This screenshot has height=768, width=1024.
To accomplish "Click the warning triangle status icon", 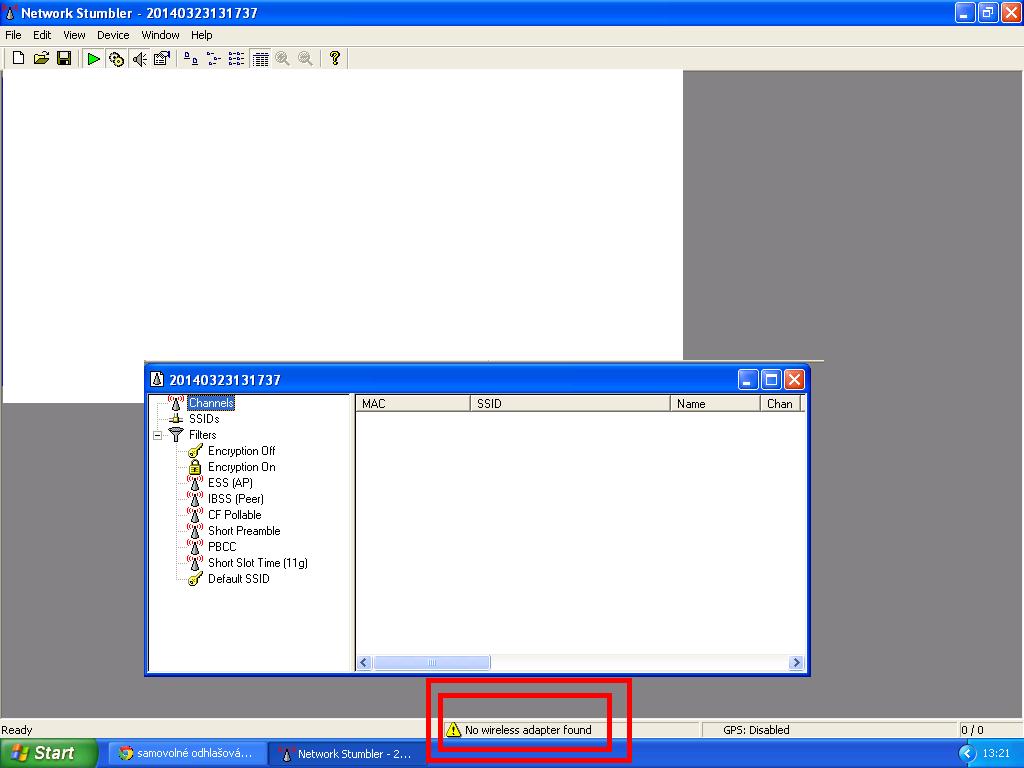I will pos(453,729).
